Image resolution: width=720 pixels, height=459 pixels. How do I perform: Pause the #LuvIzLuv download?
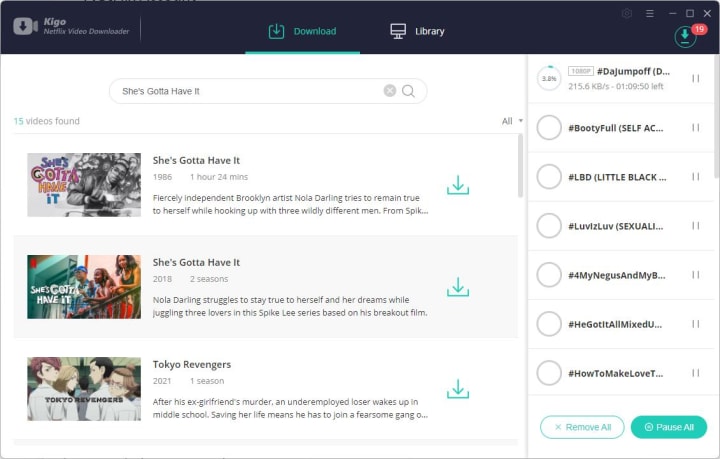(x=696, y=226)
